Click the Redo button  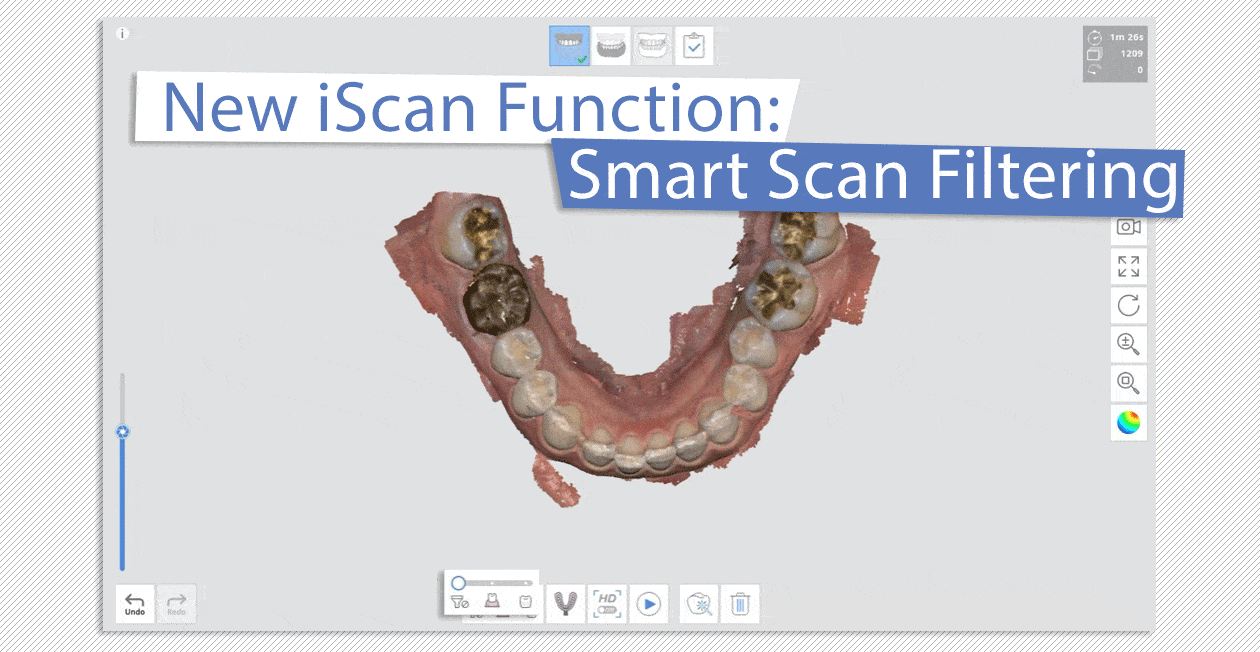(176, 604)
